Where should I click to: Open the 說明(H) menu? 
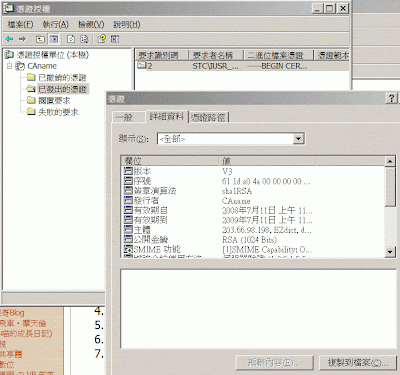coord(127,24)
